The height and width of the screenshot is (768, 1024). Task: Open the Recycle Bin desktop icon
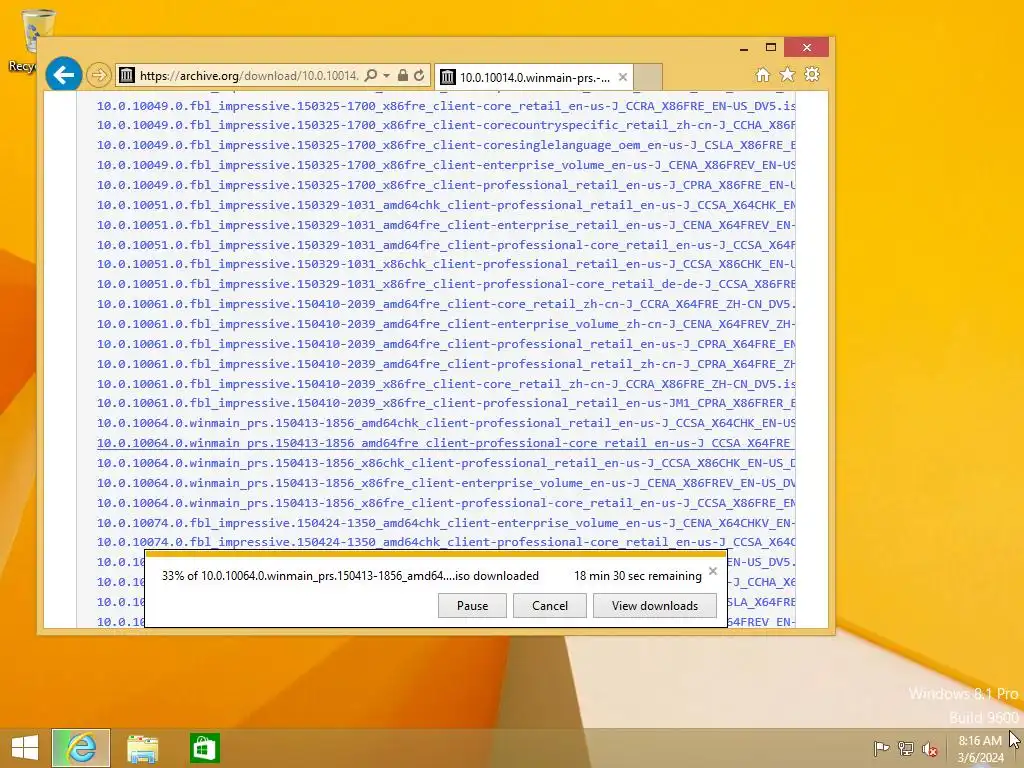coord(30,40)
